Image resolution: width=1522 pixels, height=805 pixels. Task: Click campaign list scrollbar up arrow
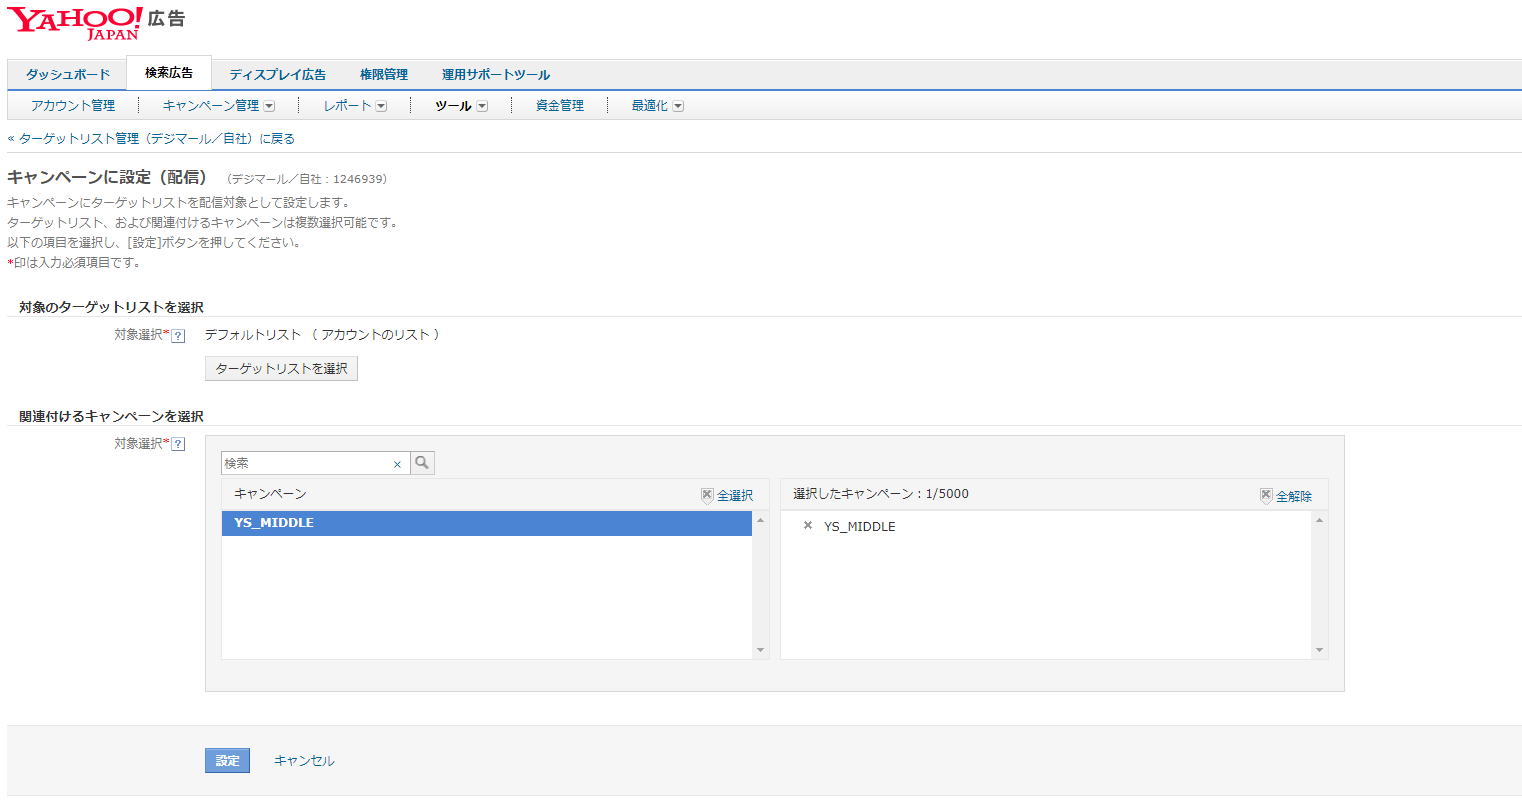(x=760, y=520)
